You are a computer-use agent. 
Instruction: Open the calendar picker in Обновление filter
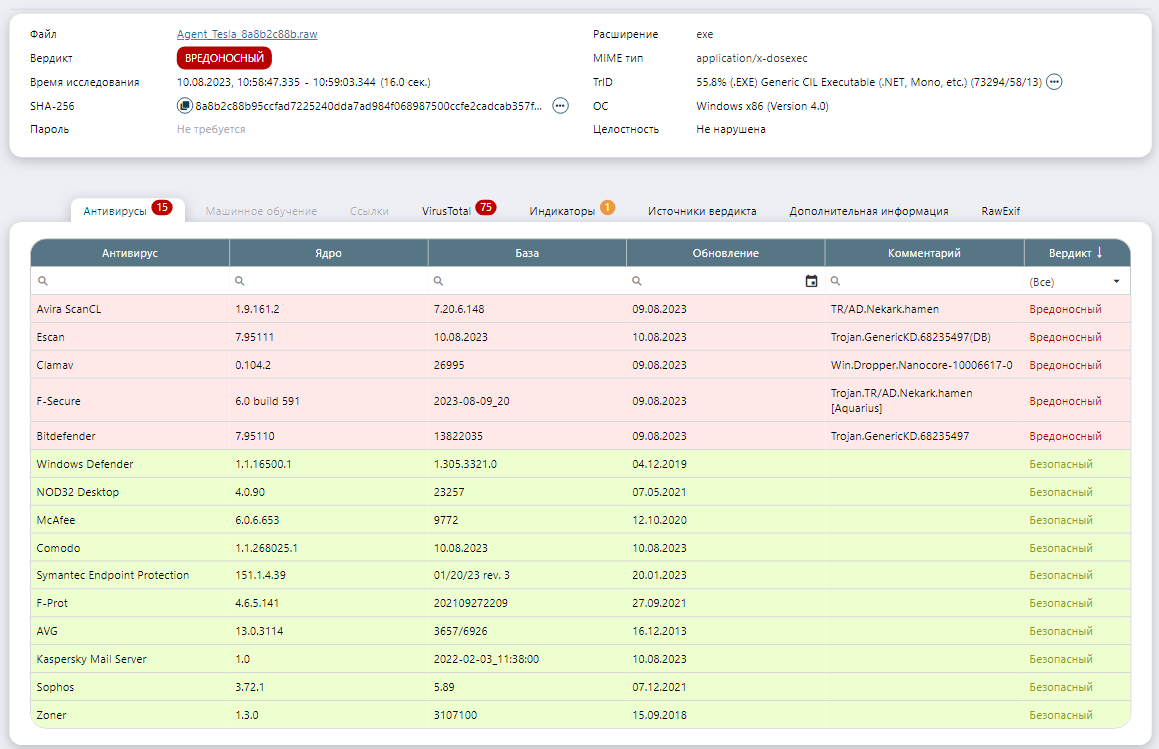(811, 282)
